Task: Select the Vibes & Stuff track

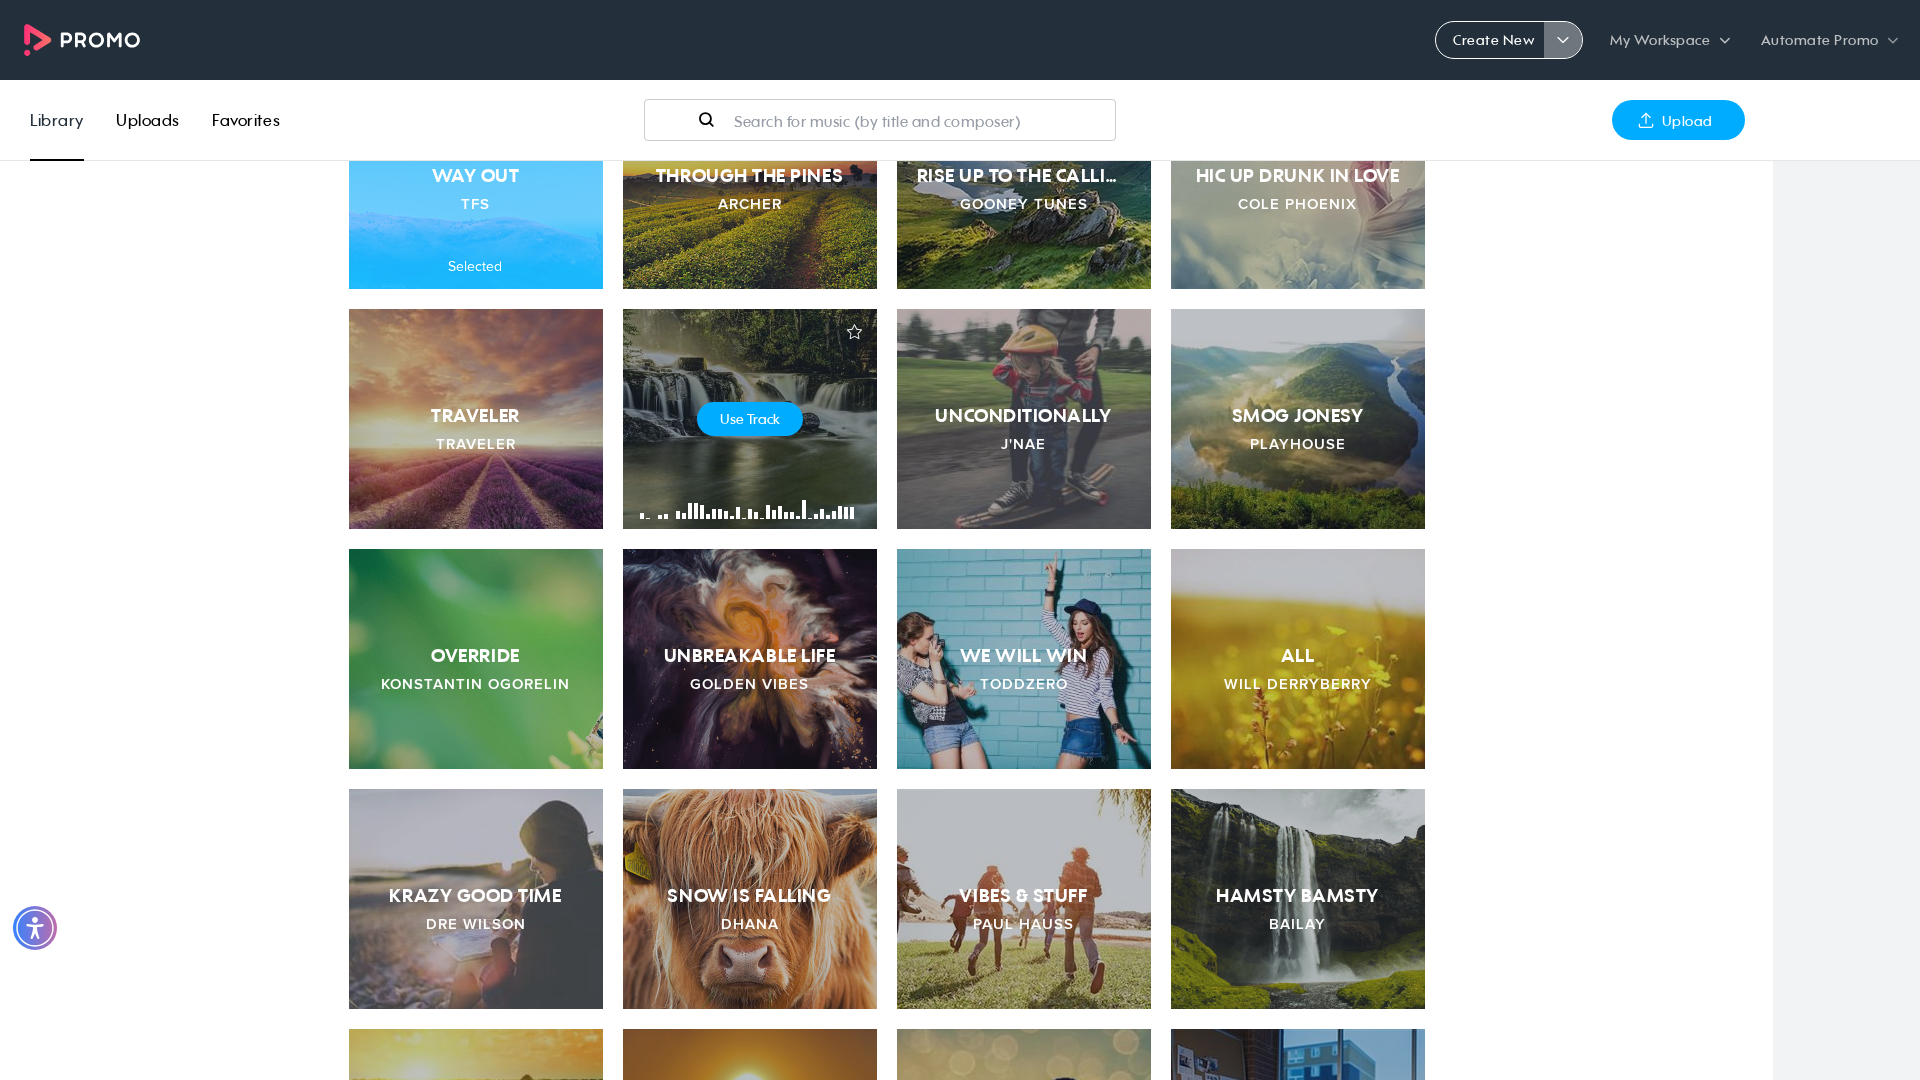Action: (1024, 899)
